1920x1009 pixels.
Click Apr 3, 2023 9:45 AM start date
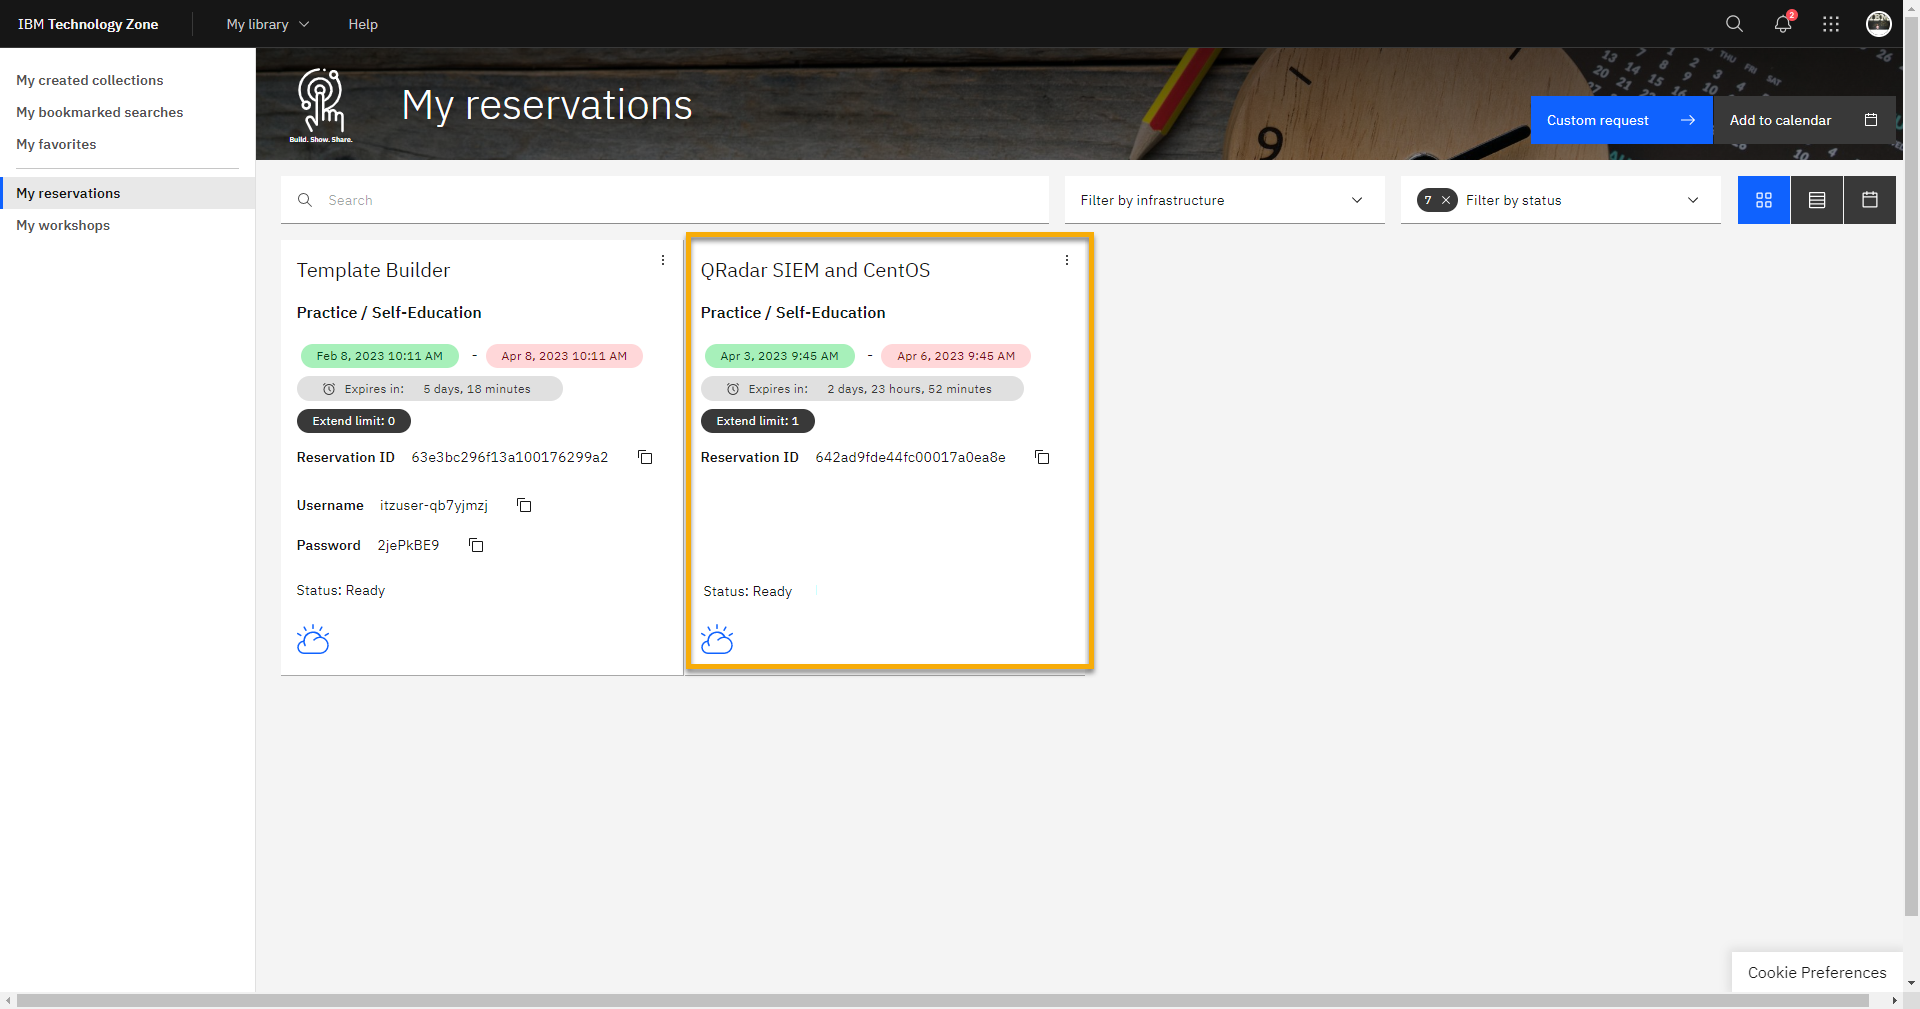780,356
